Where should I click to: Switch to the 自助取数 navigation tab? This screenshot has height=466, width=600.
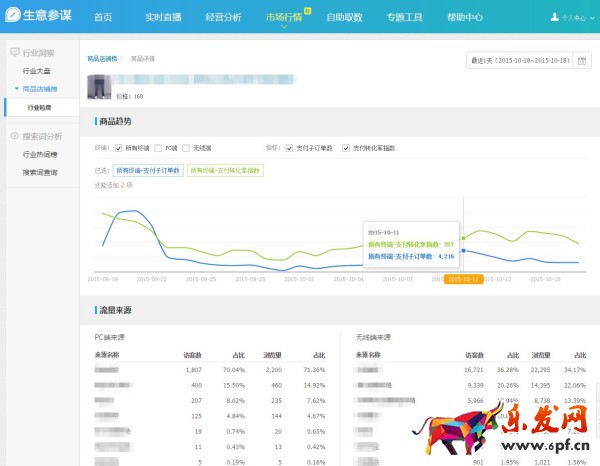coord(346,18)
